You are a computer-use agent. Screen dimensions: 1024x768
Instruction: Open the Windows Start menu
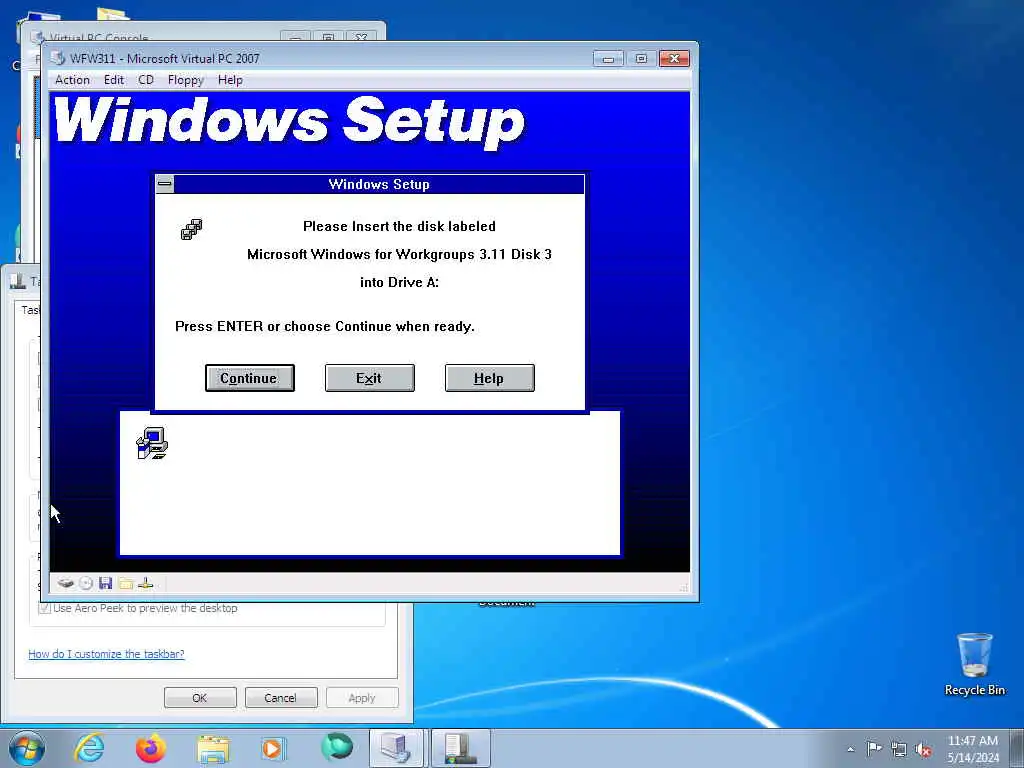coord(27,748)
